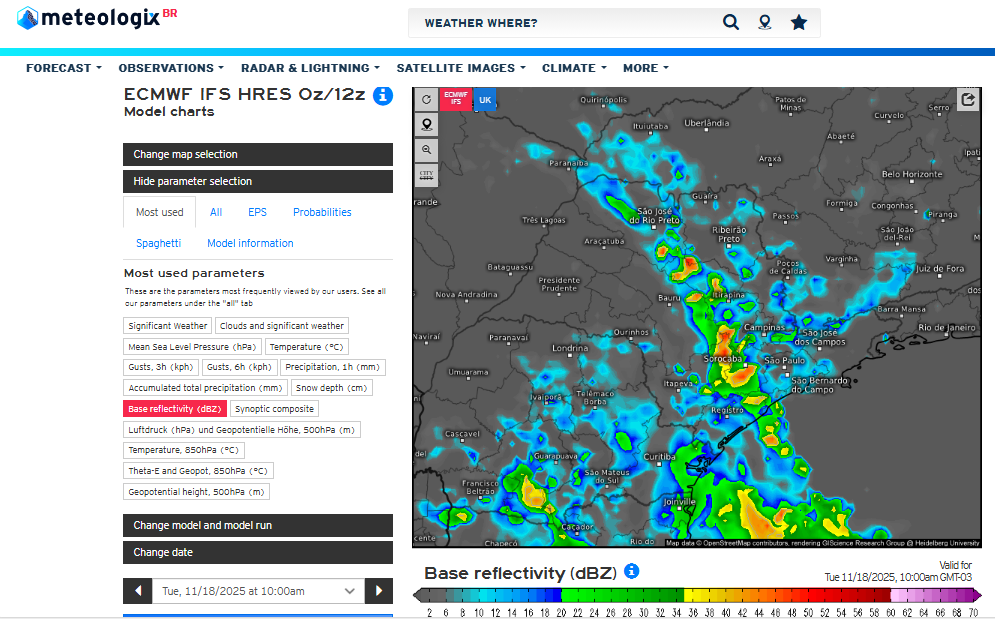995x619 pixels.
Task: Click the map zoom magnifier icon
Action: [427, 150]
